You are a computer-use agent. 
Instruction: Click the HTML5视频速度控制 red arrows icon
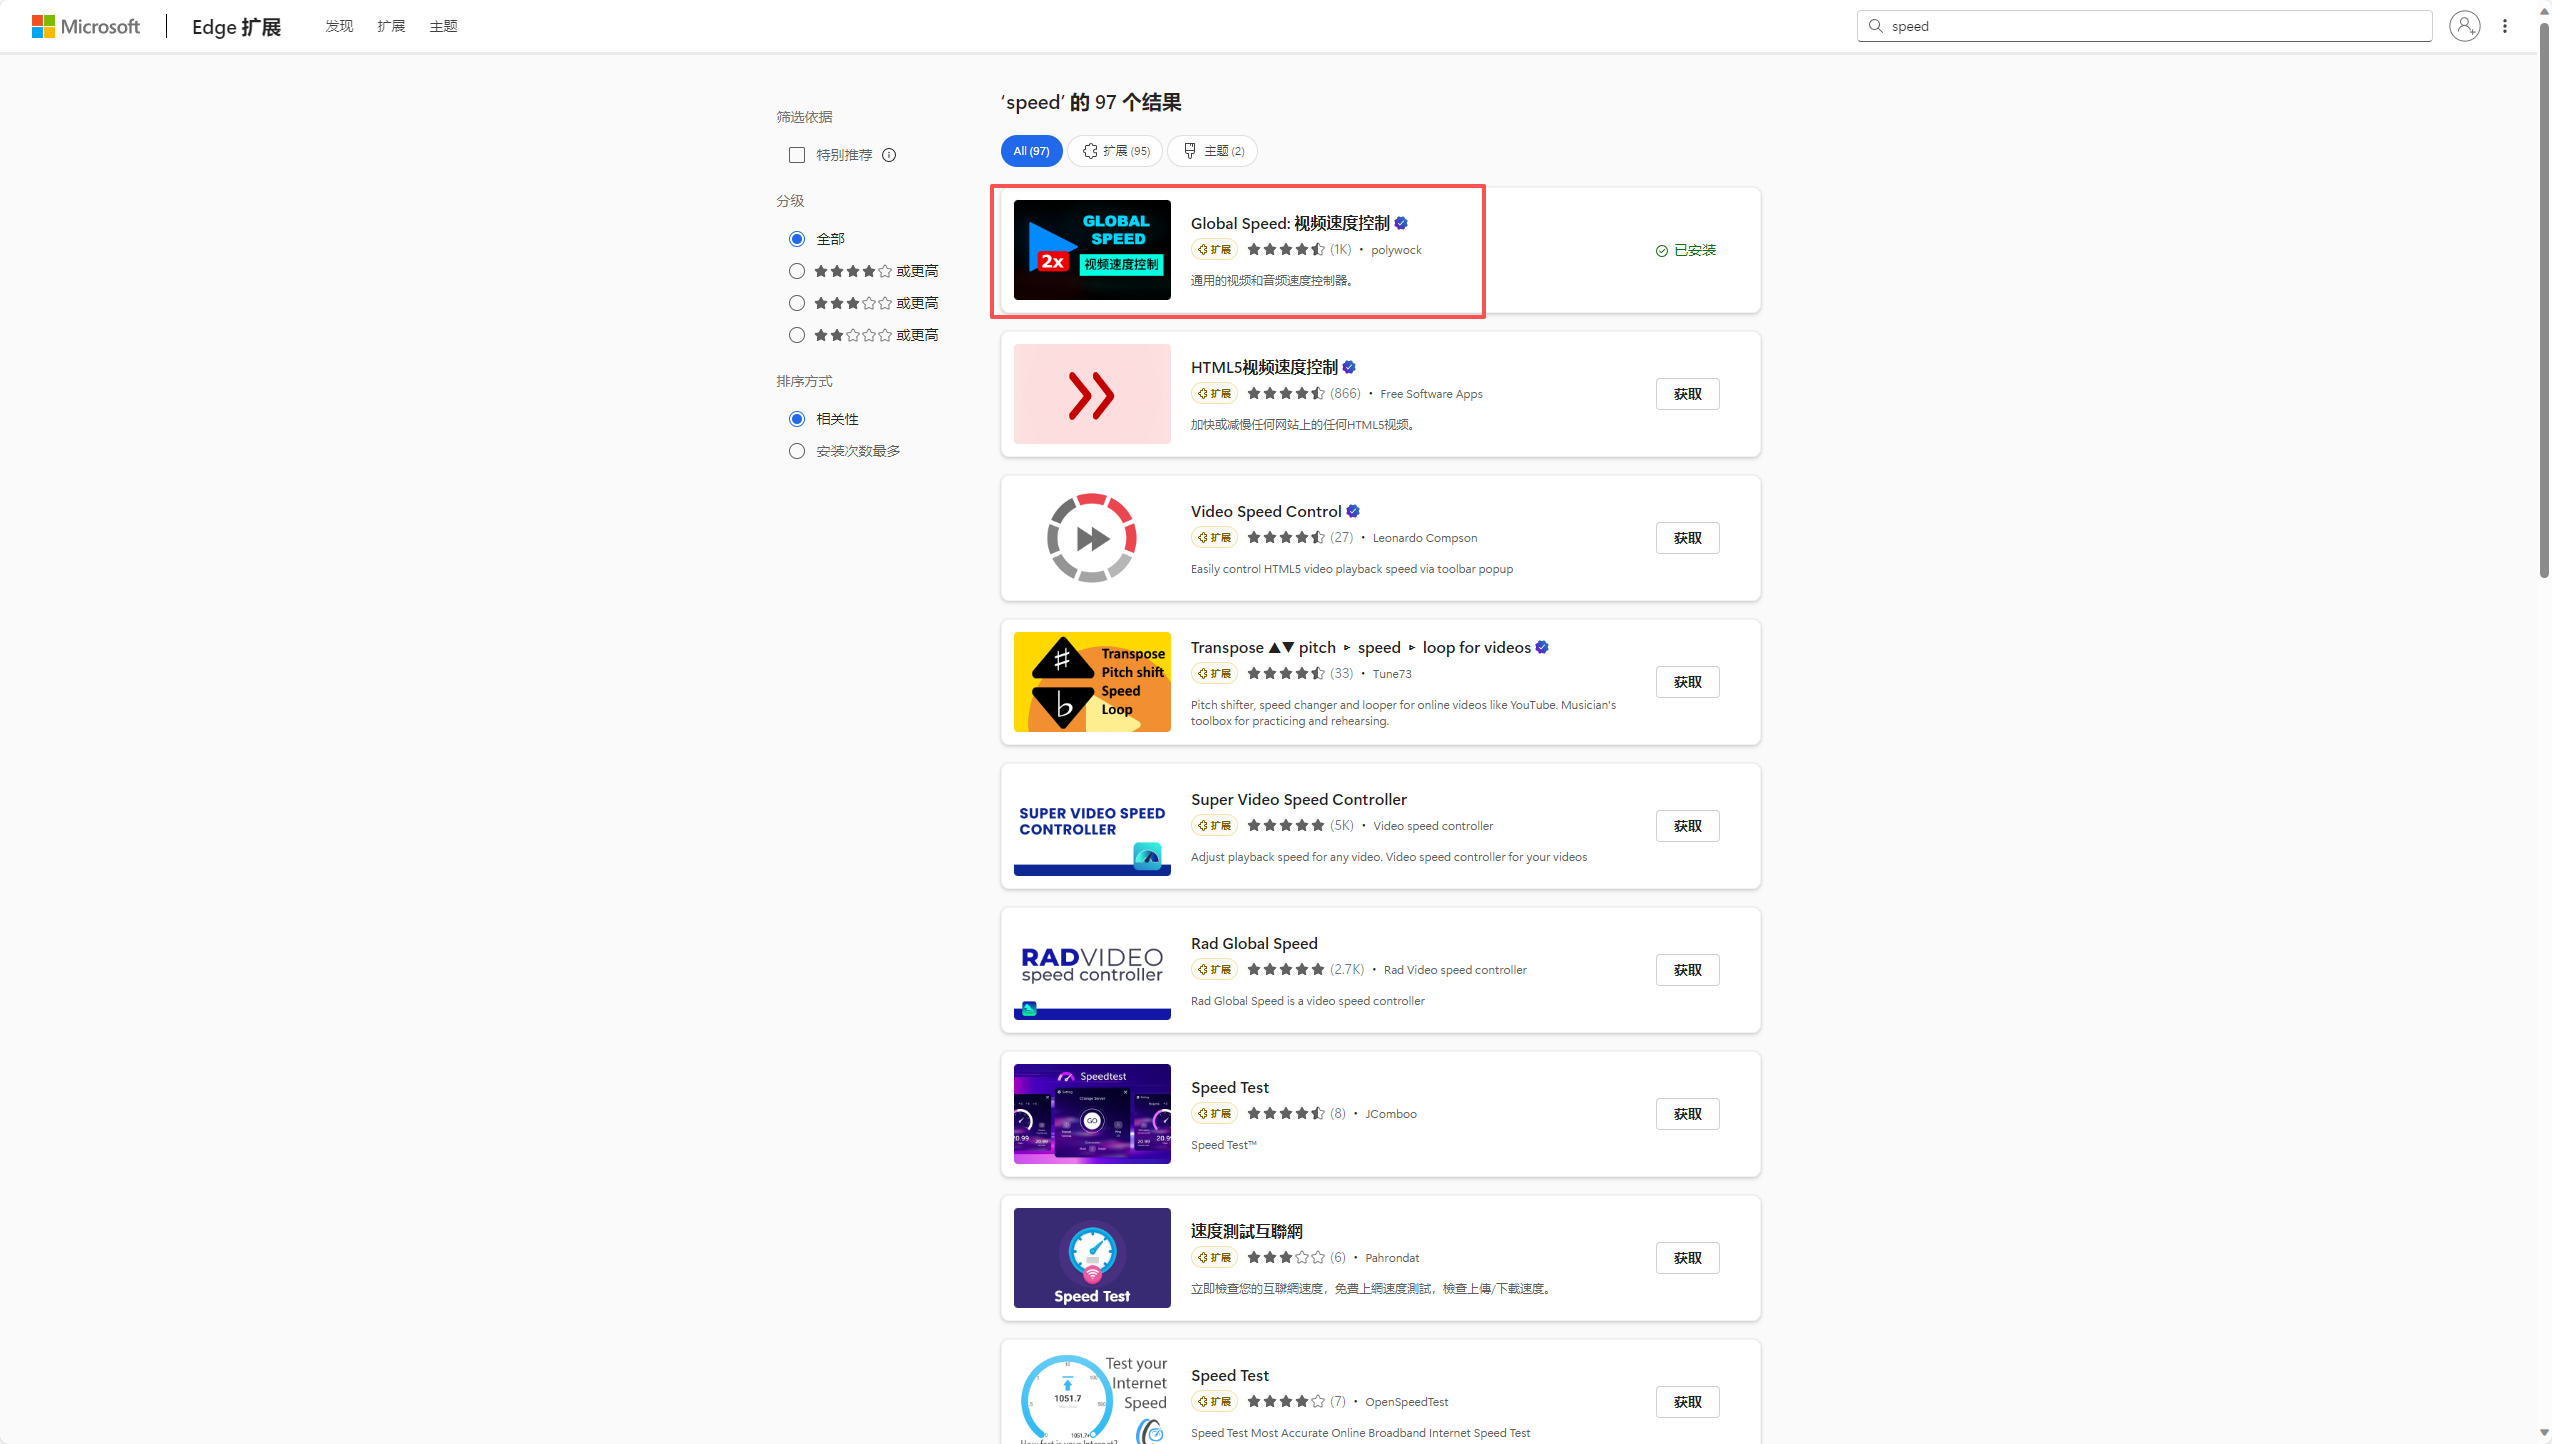point(1092,394)
